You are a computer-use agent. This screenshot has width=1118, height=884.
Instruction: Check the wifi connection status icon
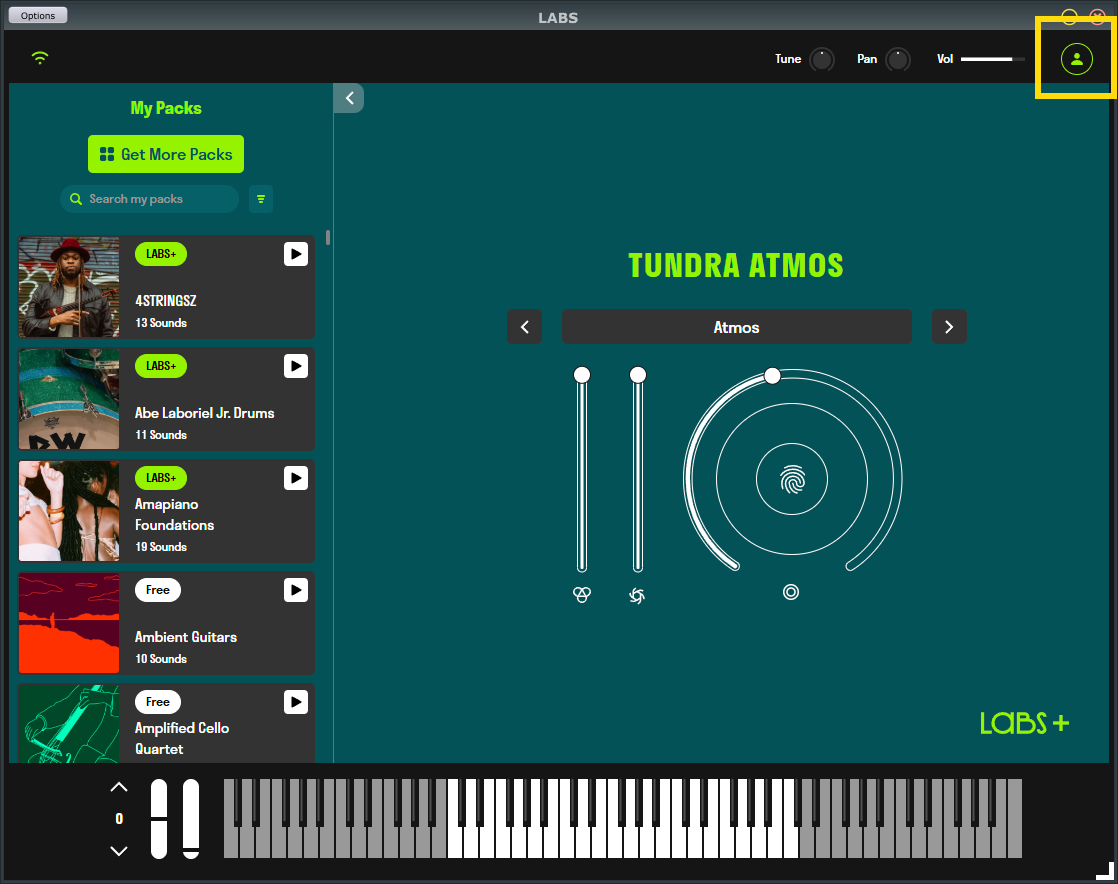pyautogui.click(x=40, y=58)
